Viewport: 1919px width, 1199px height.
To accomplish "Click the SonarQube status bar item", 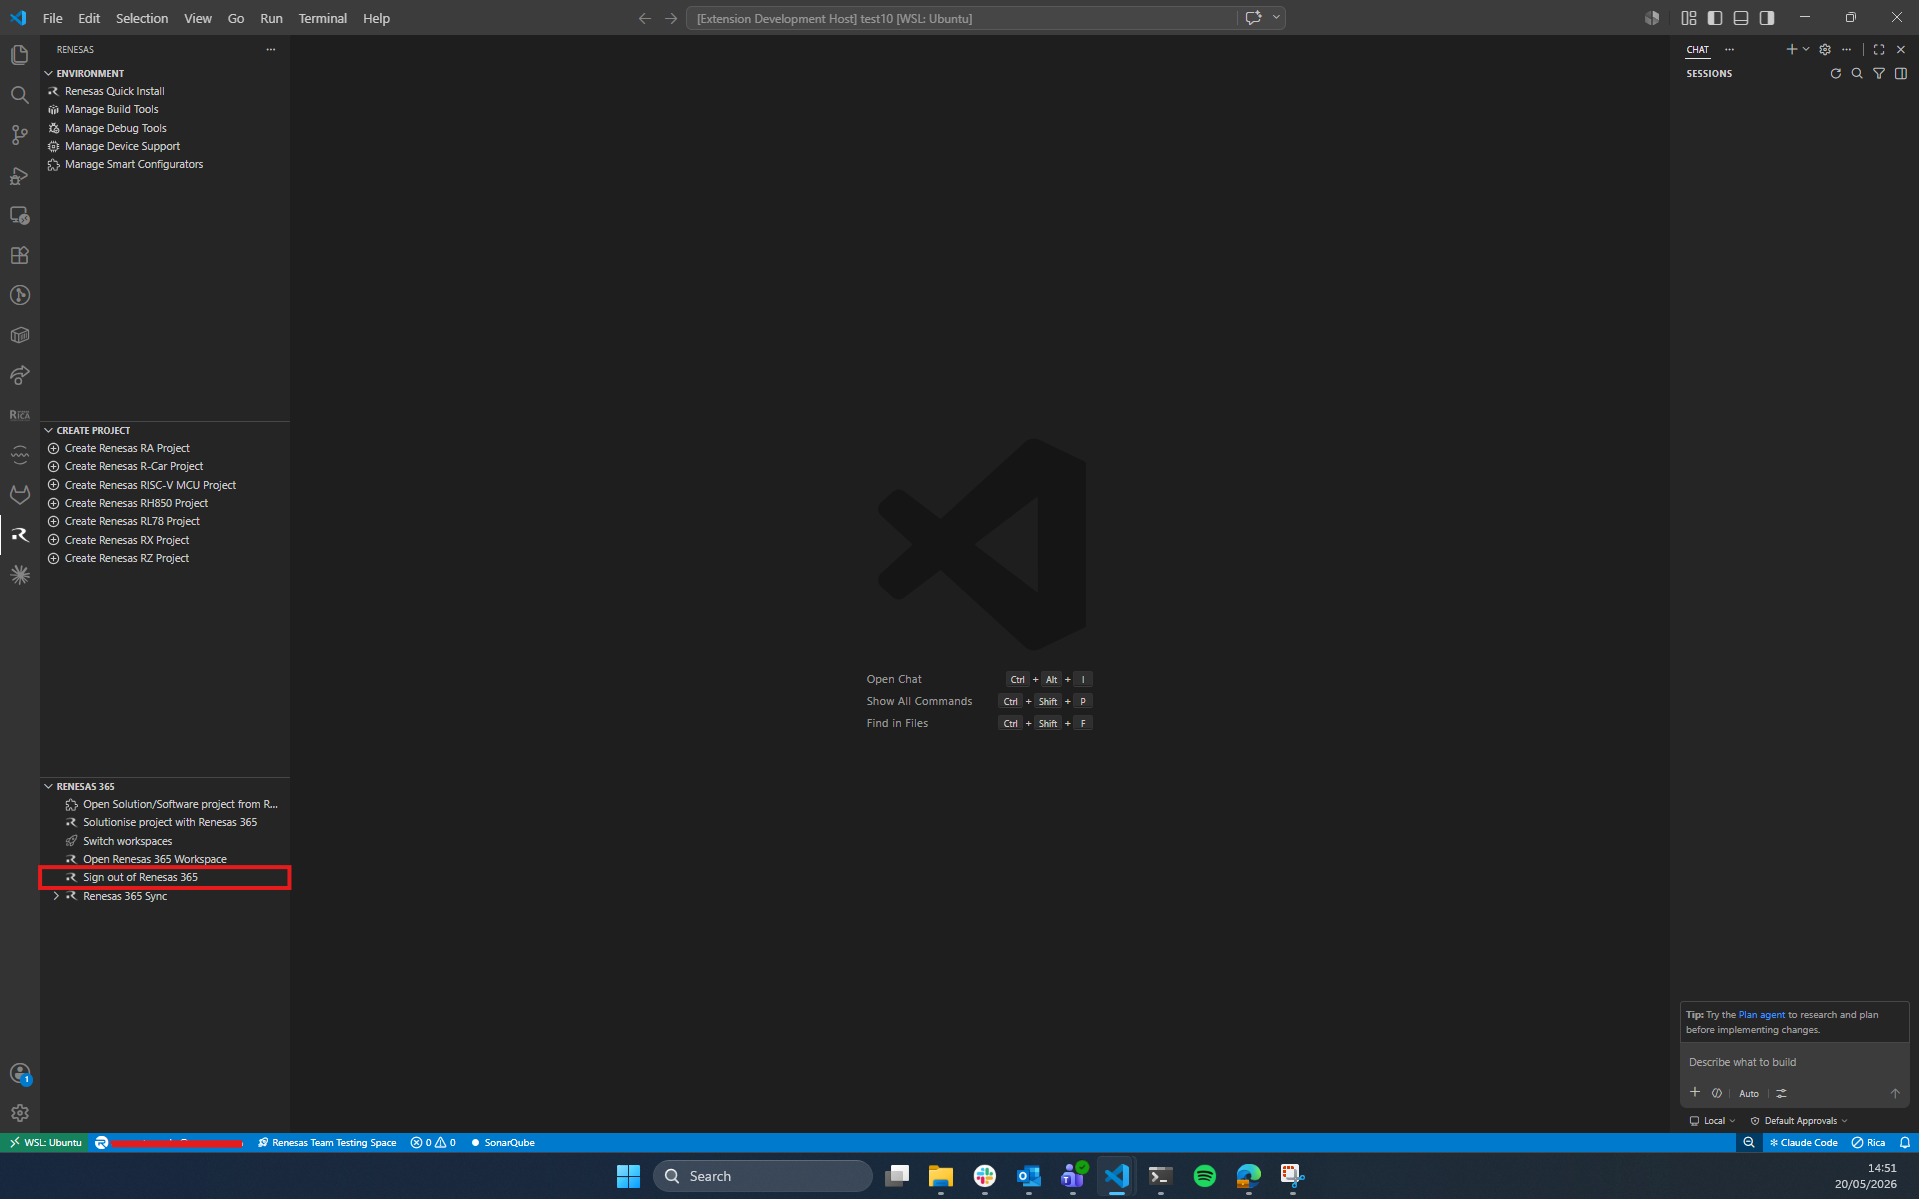I will coord(503,1142).
